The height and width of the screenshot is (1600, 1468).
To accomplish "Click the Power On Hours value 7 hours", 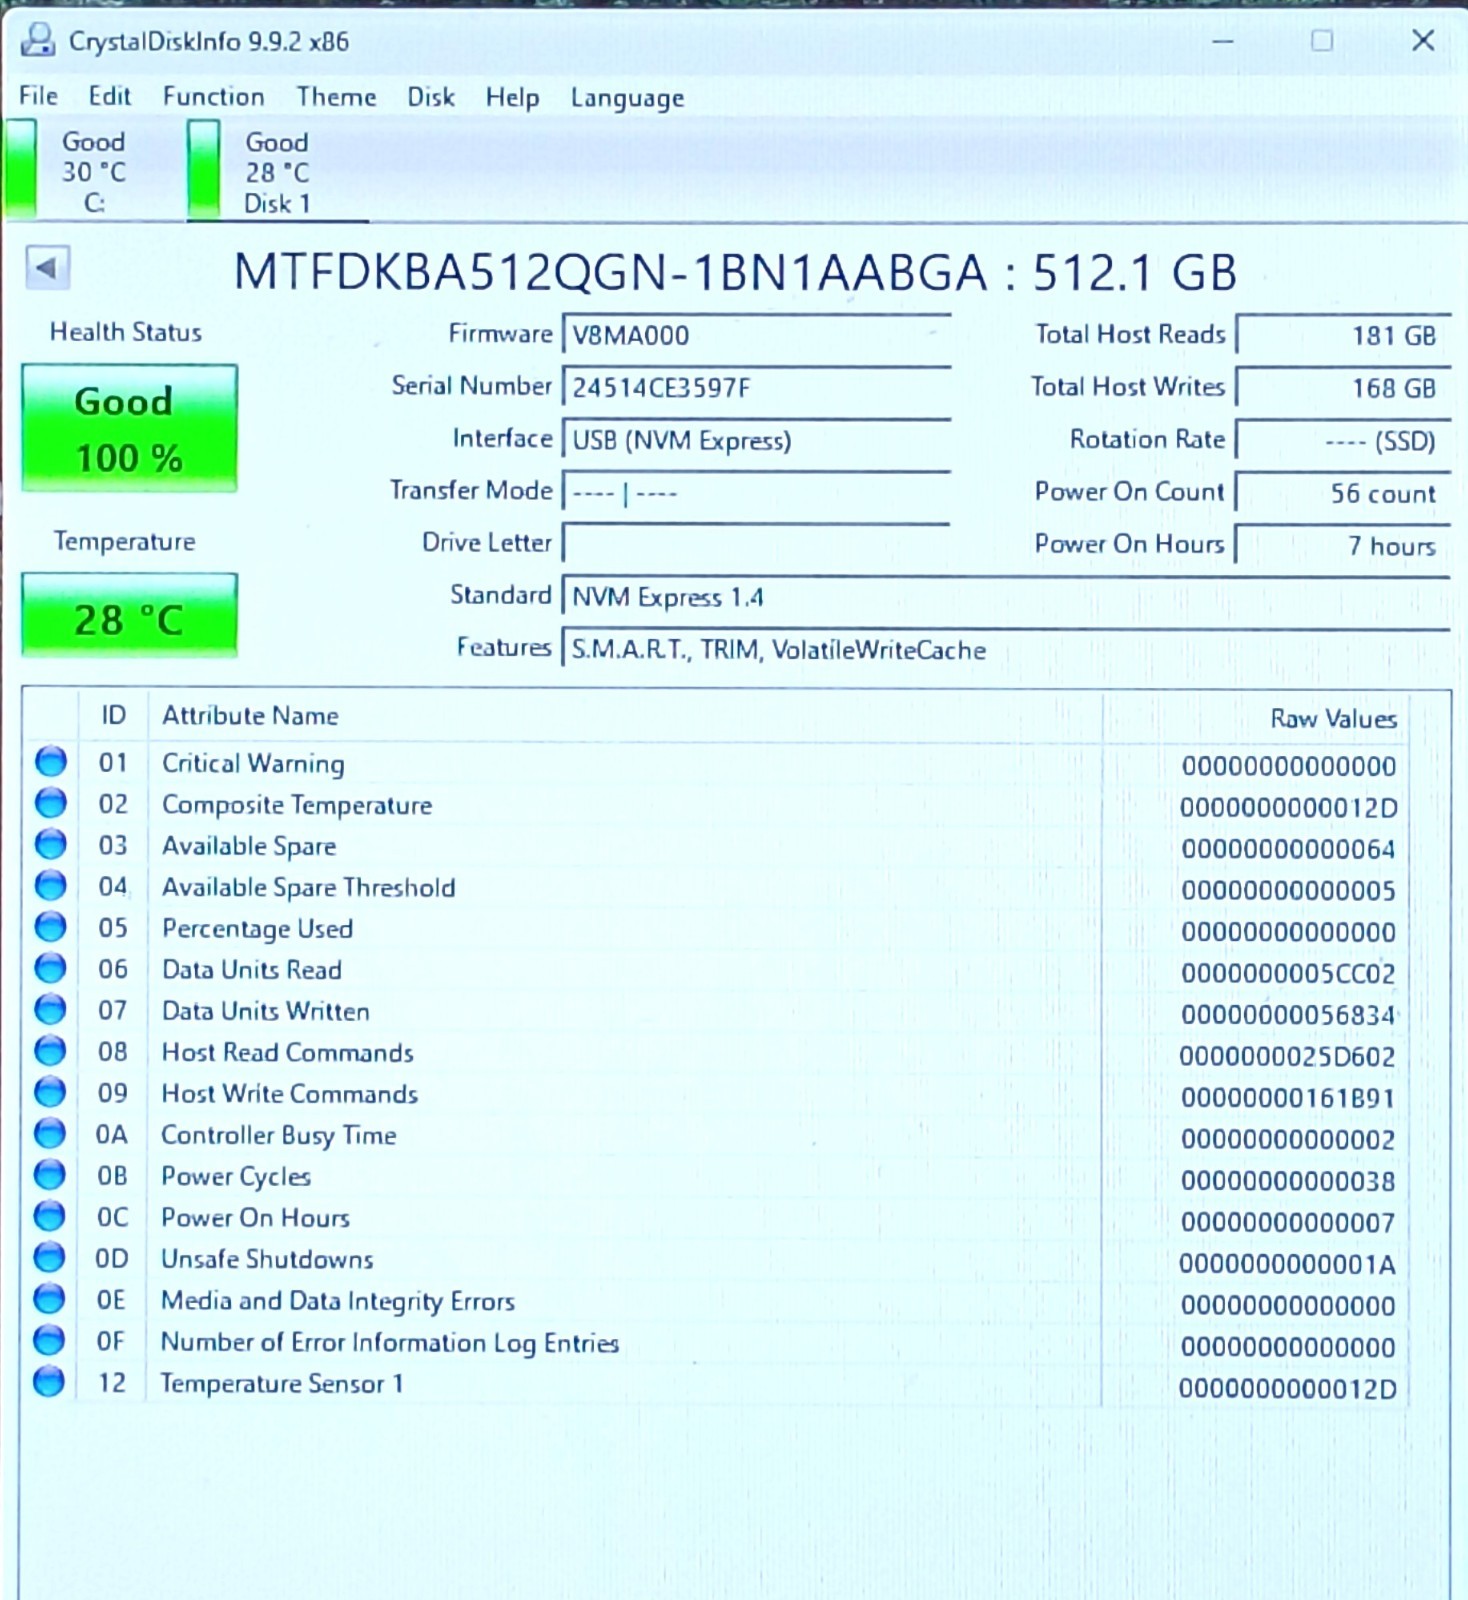I will pyautogui.click(x=1343, y=545).
